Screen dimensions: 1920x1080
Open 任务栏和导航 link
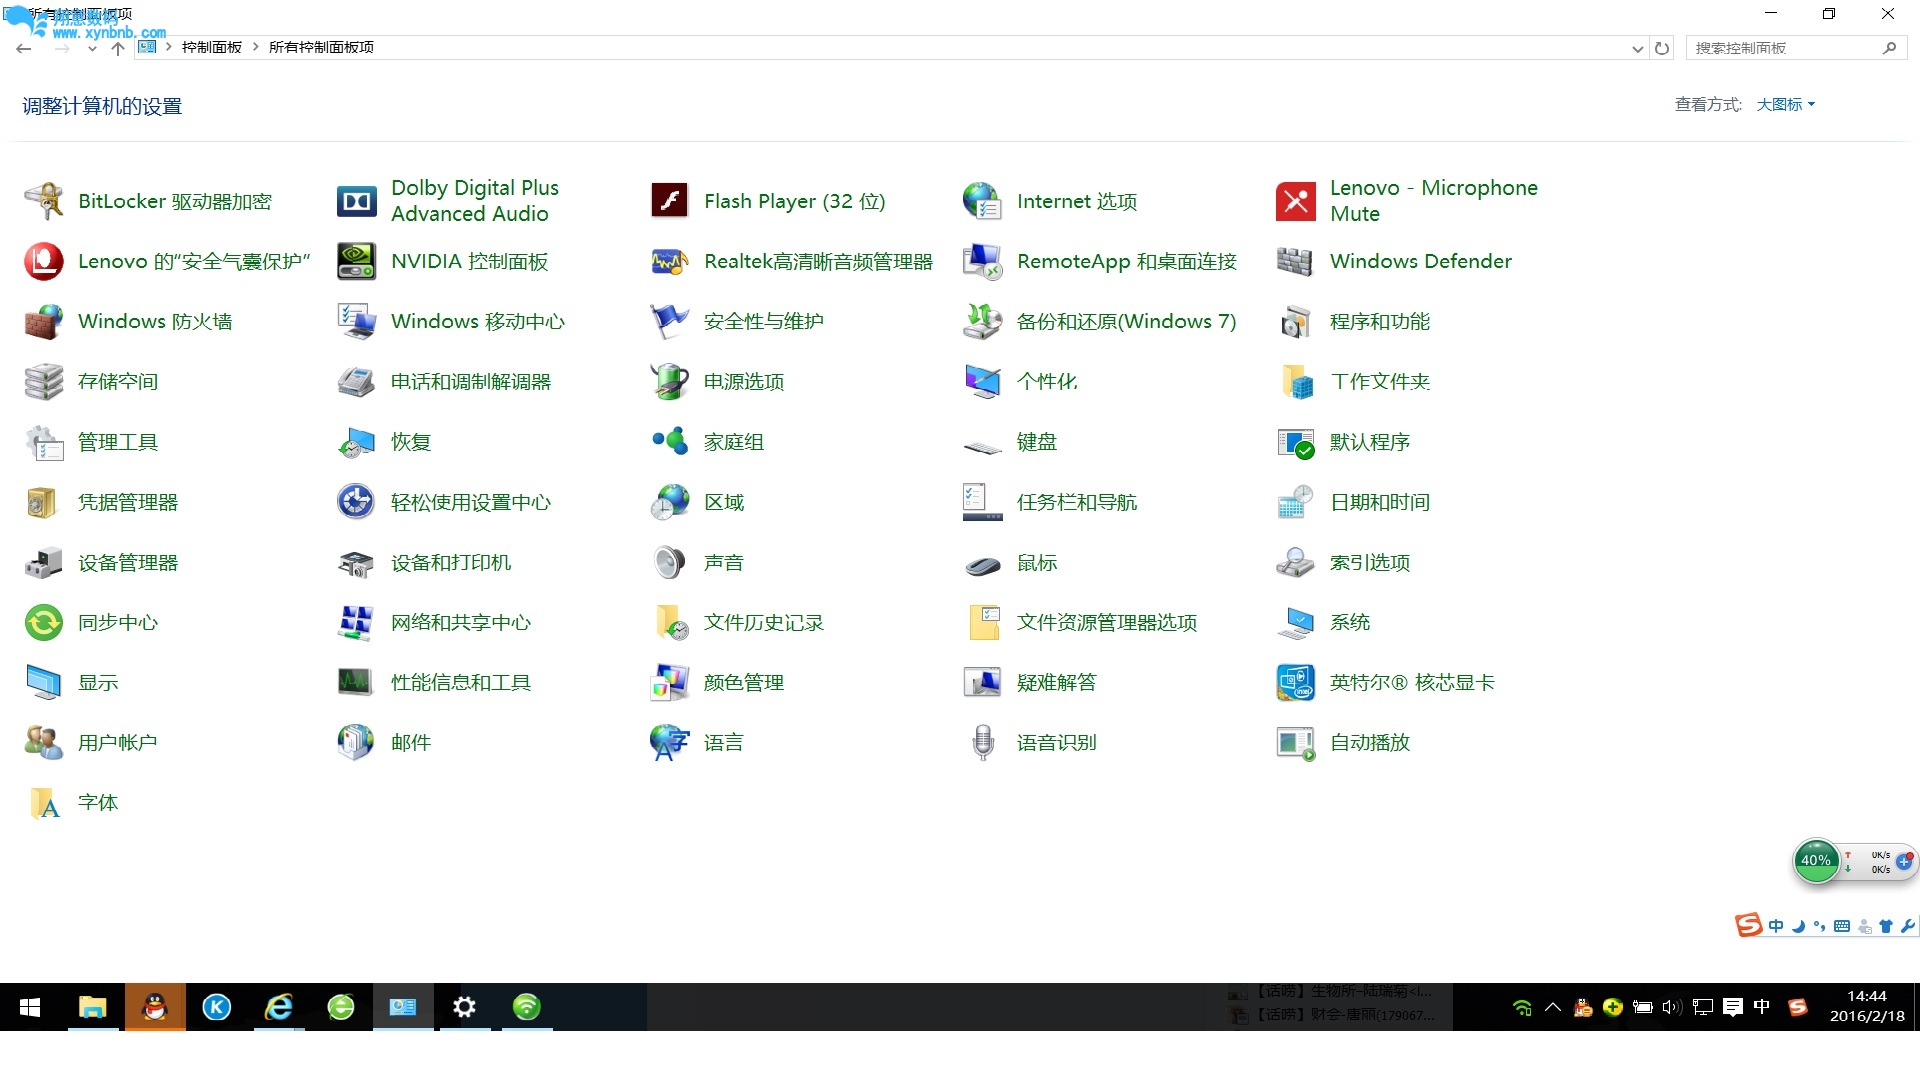click(x=1077, y=502)
